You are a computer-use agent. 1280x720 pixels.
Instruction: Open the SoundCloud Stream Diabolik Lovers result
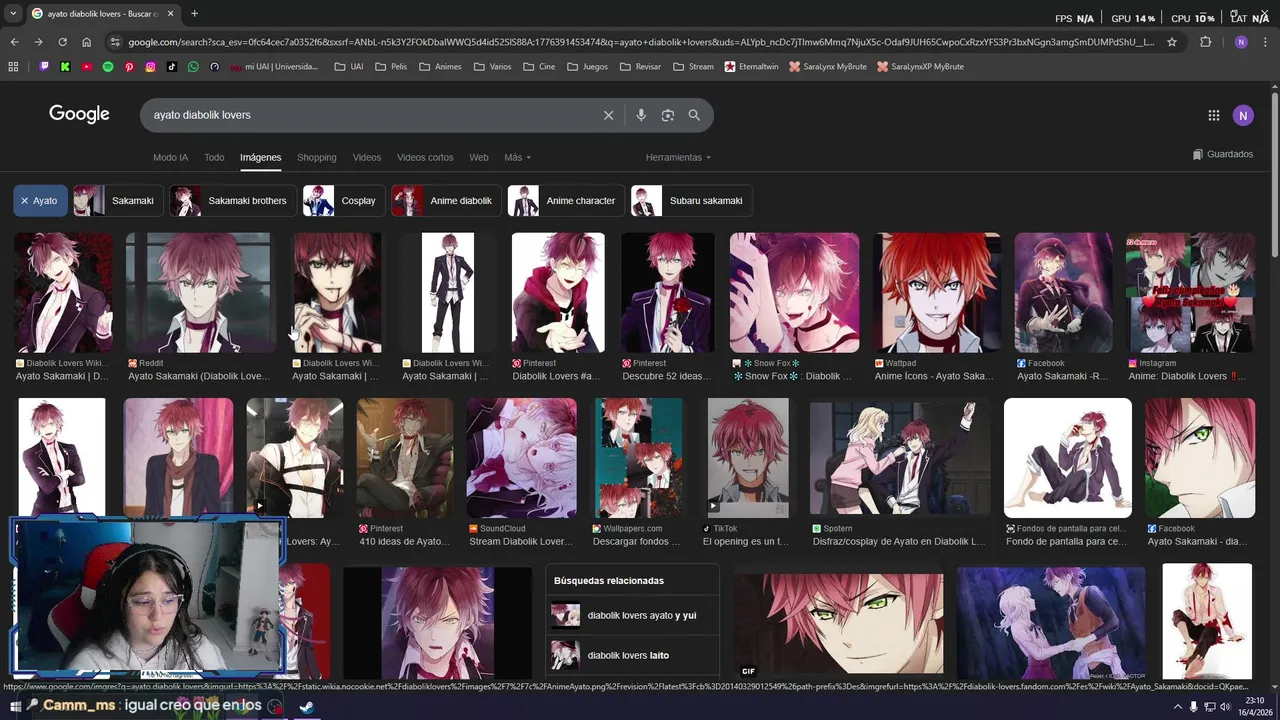(x=521, y=473)
